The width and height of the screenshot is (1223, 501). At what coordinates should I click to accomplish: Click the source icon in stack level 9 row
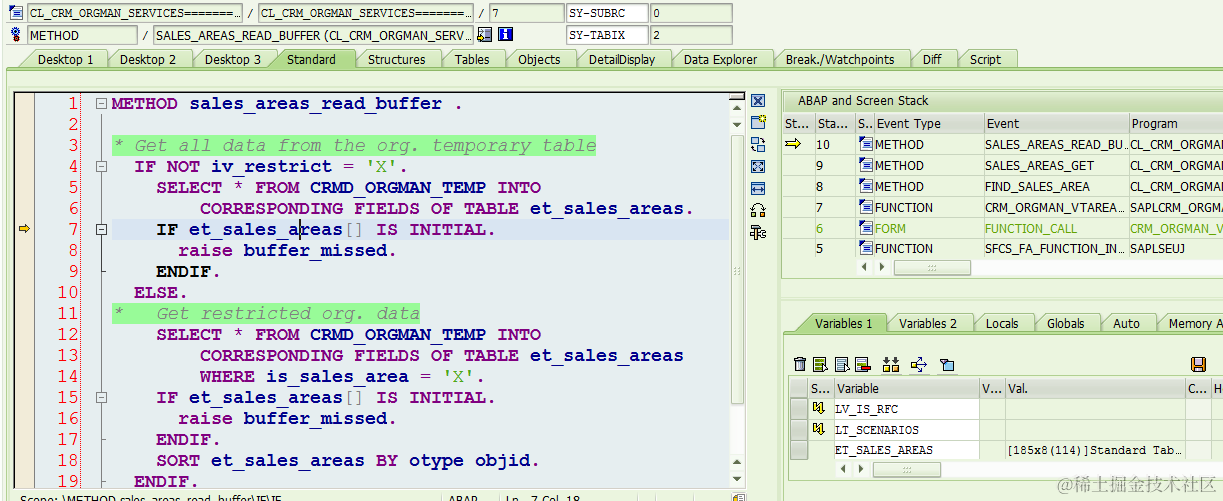coord(865,166)
